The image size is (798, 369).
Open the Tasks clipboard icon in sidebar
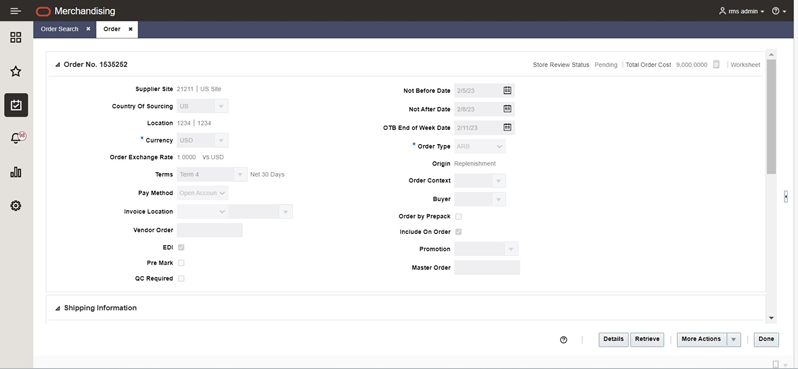click(16, 105)
